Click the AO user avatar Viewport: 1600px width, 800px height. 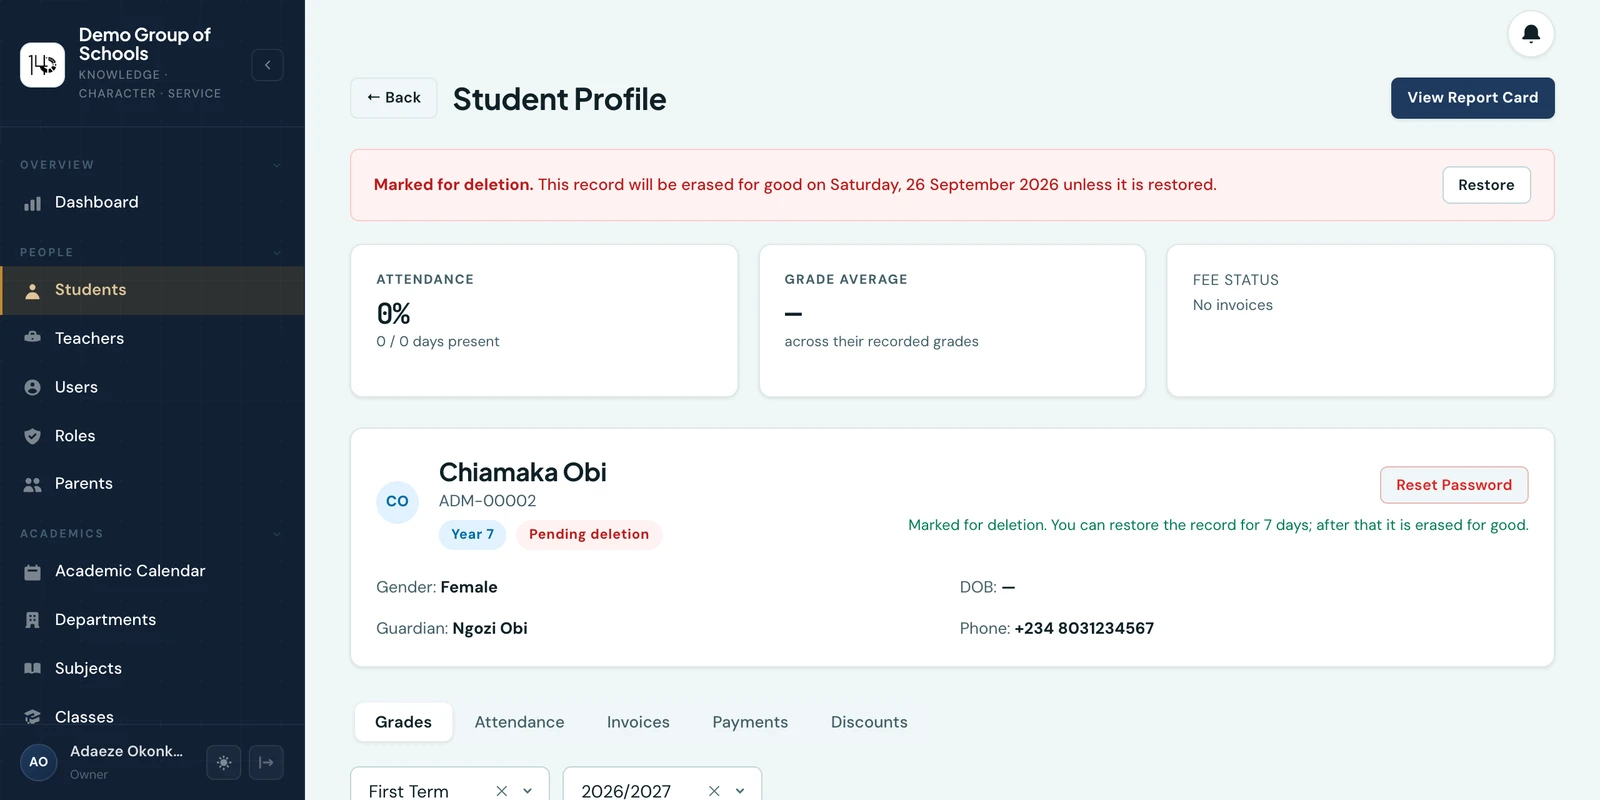coord(38,762)
